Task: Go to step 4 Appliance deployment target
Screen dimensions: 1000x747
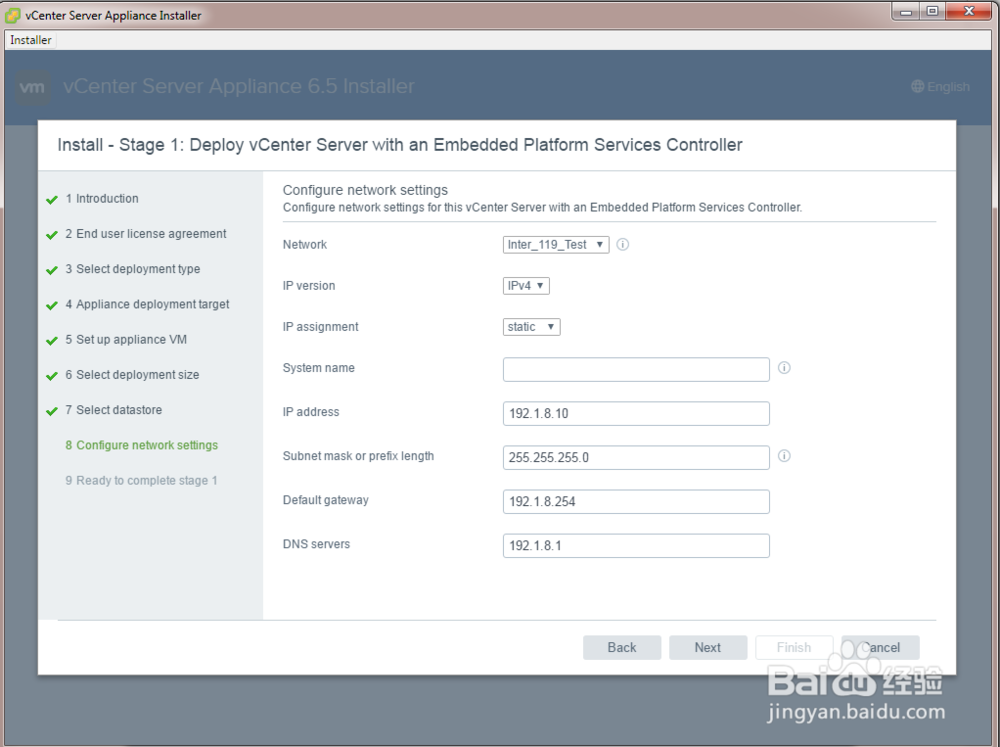Action: (147, 304)
